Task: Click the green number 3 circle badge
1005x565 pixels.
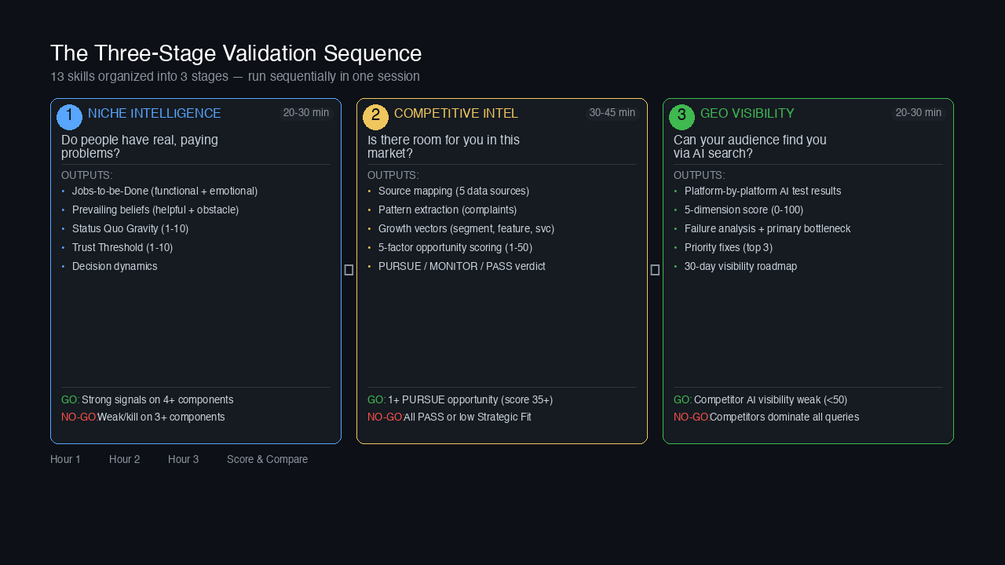Action: tap(681, 116)
